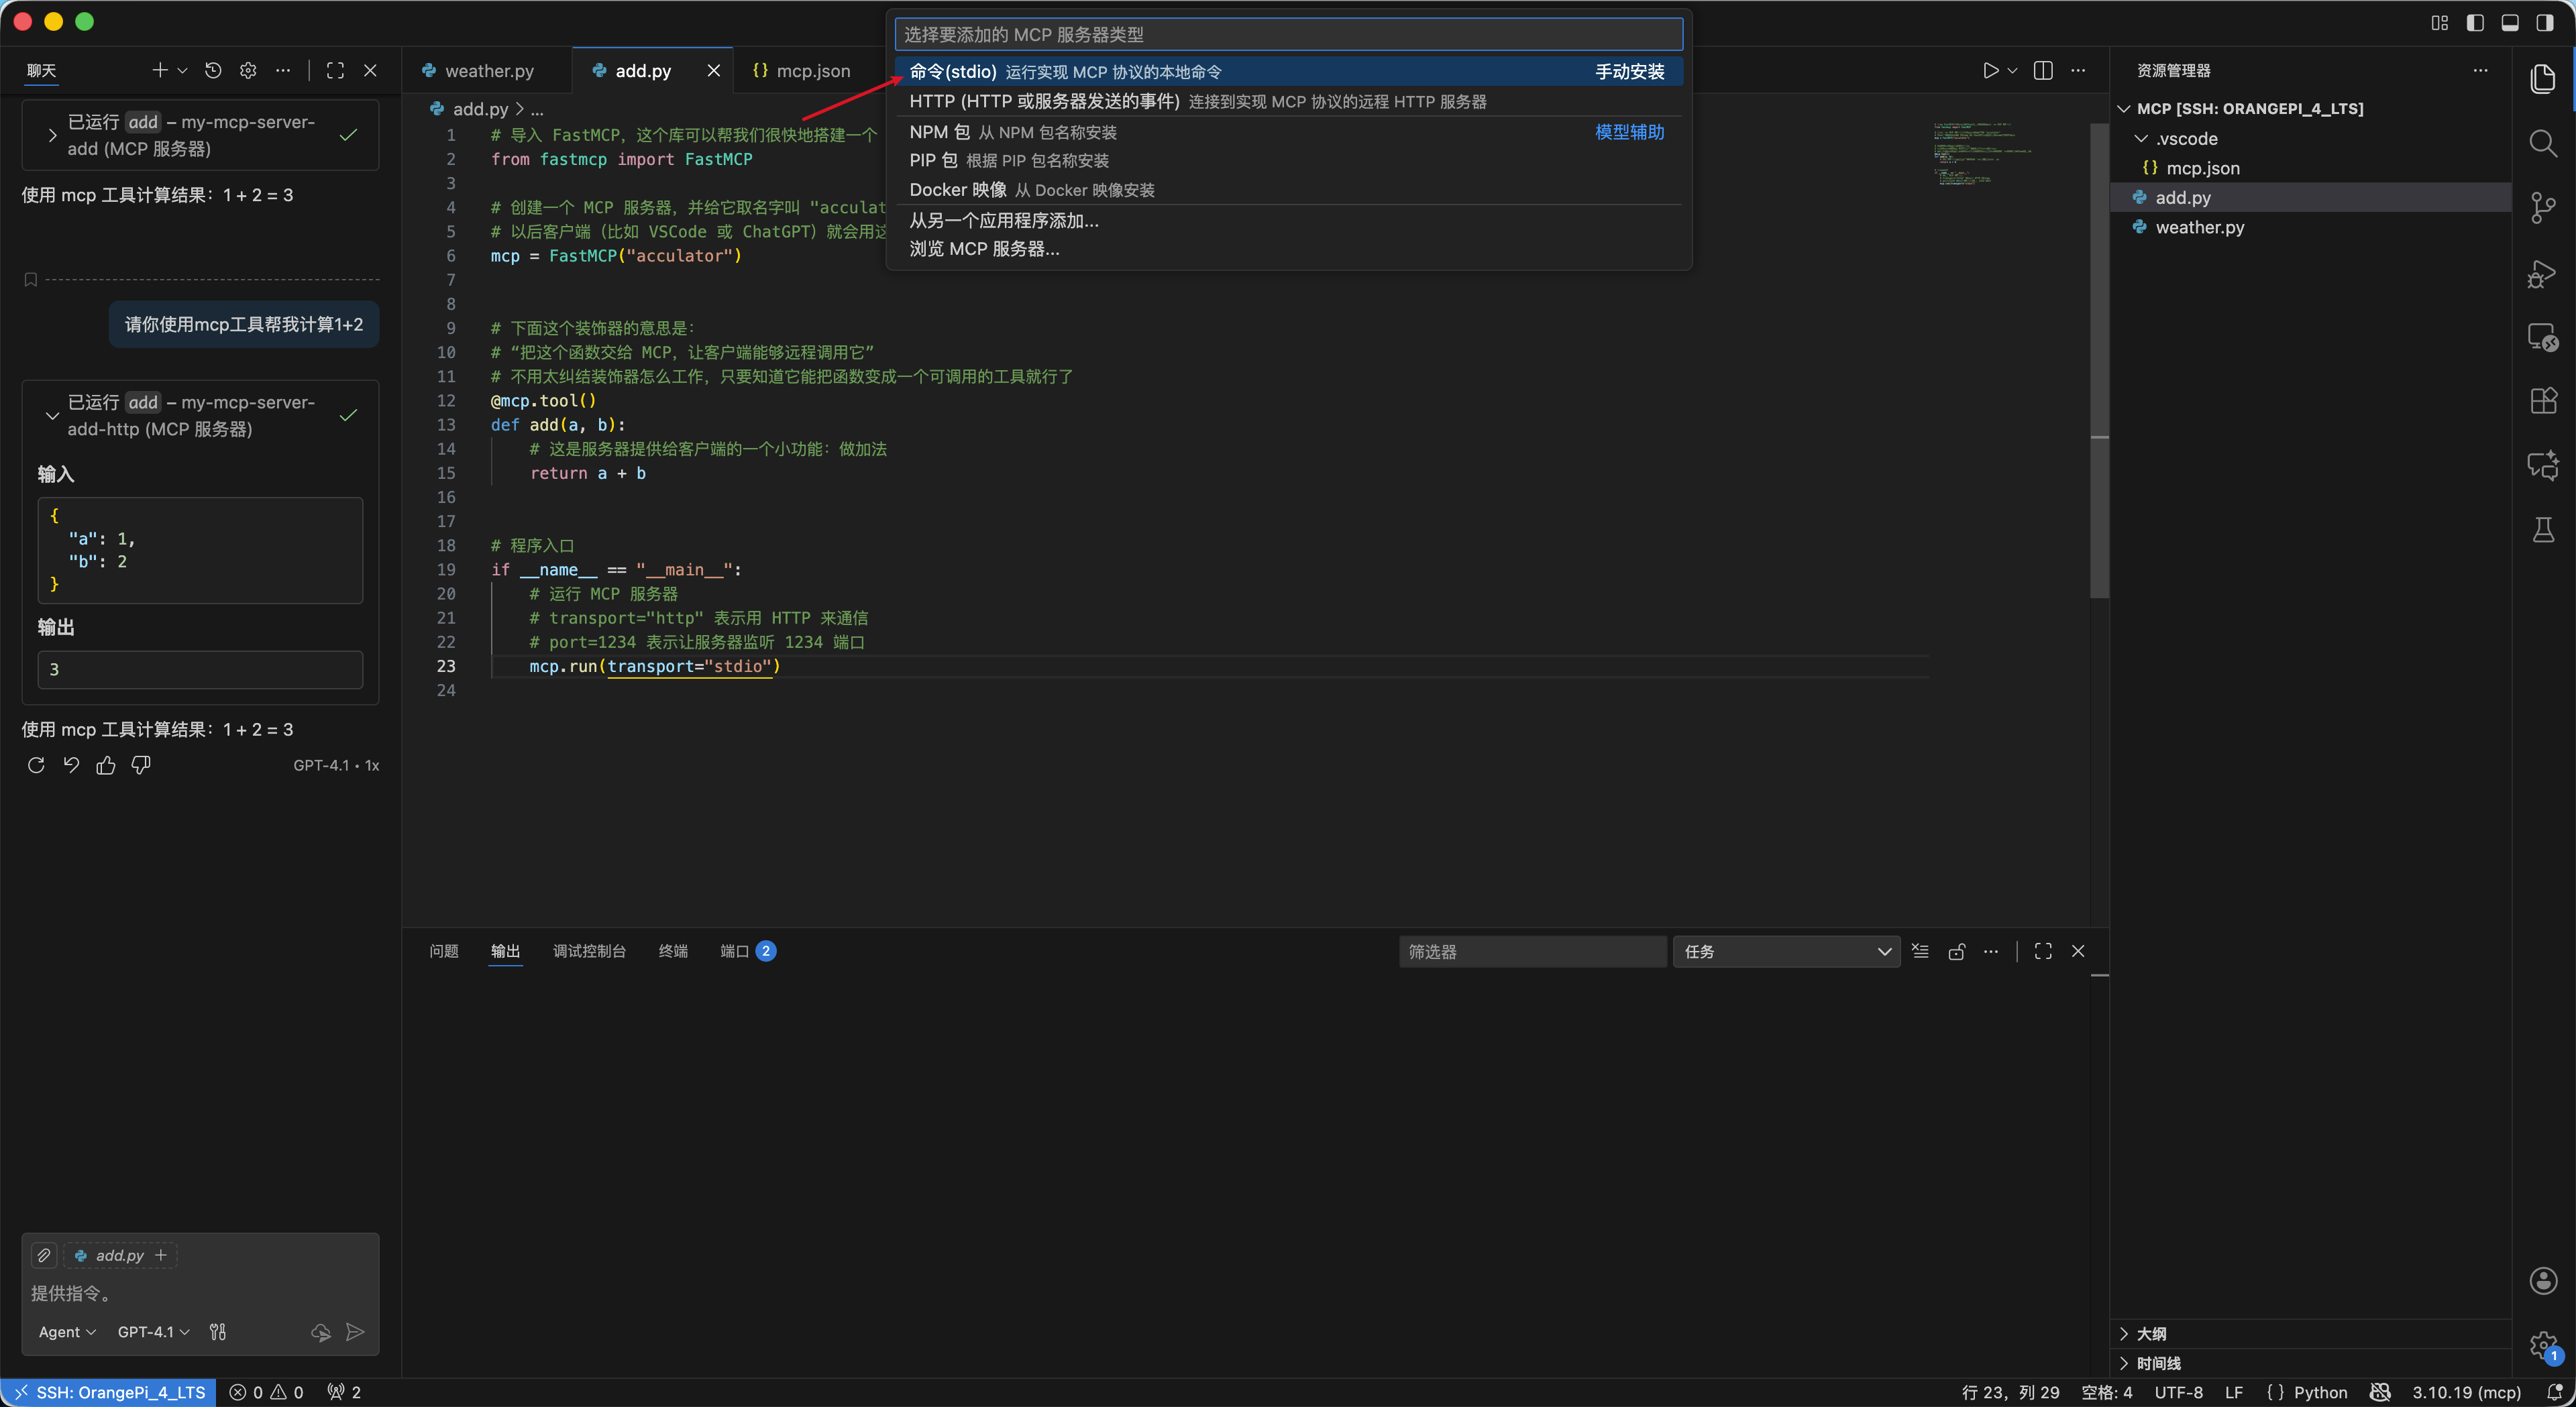The image size is (2576, 1407).
Task: Toggle the primary sidebar layout button
Action: pyautogui.click(x=2475, y=22)
